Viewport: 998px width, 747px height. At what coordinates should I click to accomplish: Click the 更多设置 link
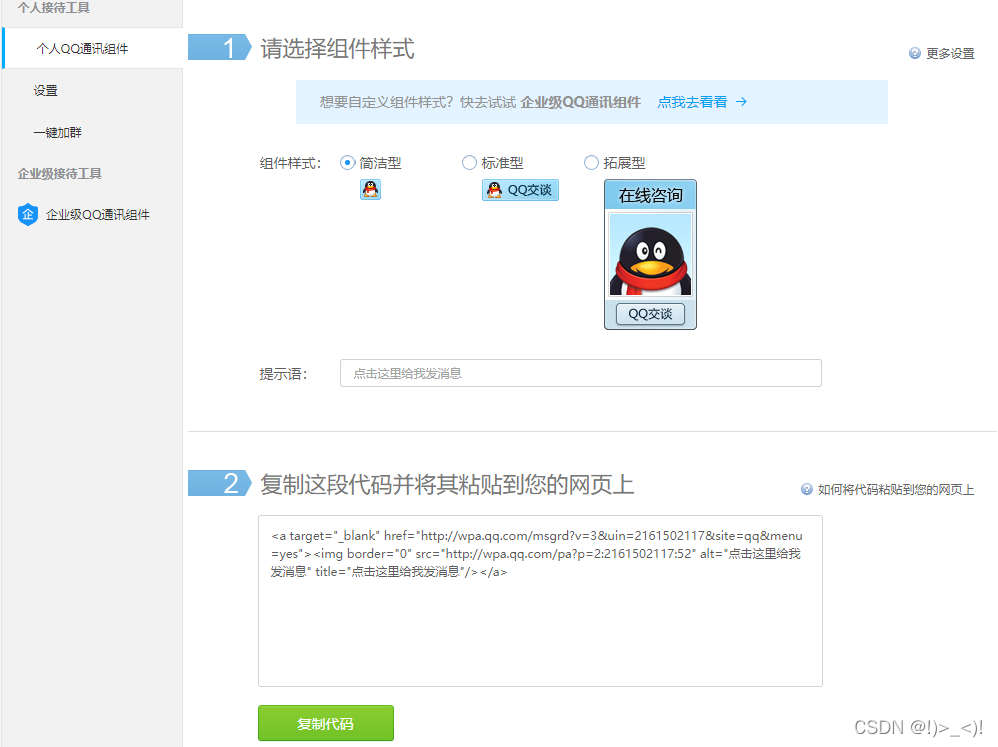tap(950, 53)
